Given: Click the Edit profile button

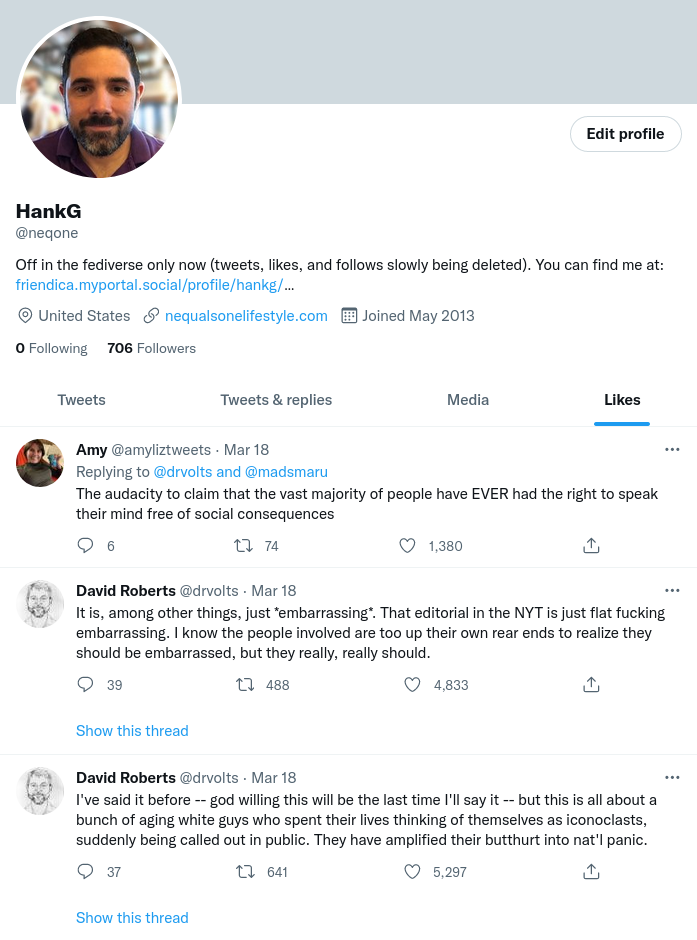Looking at the screenshot, I should [625, 134].
